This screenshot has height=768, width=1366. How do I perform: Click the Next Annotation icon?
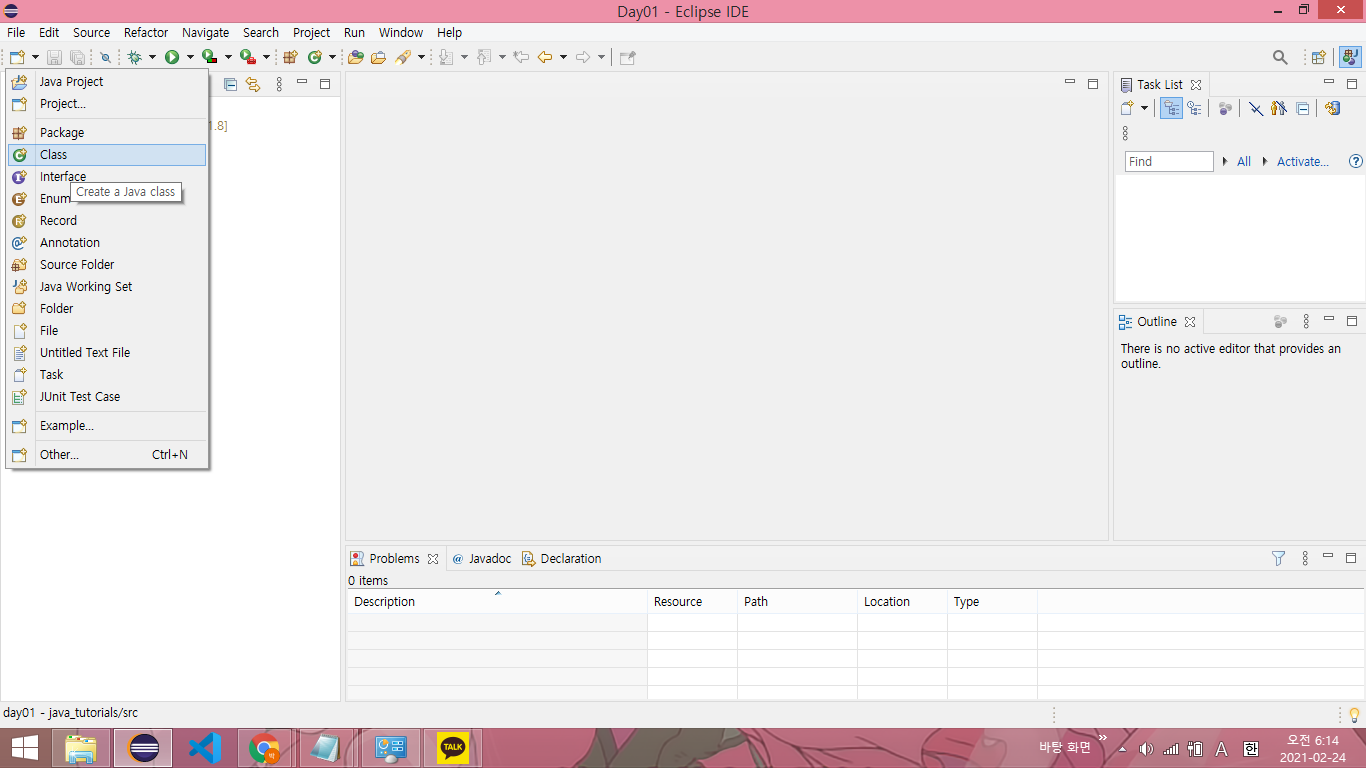pyautogui.click(x=446, y=57)
